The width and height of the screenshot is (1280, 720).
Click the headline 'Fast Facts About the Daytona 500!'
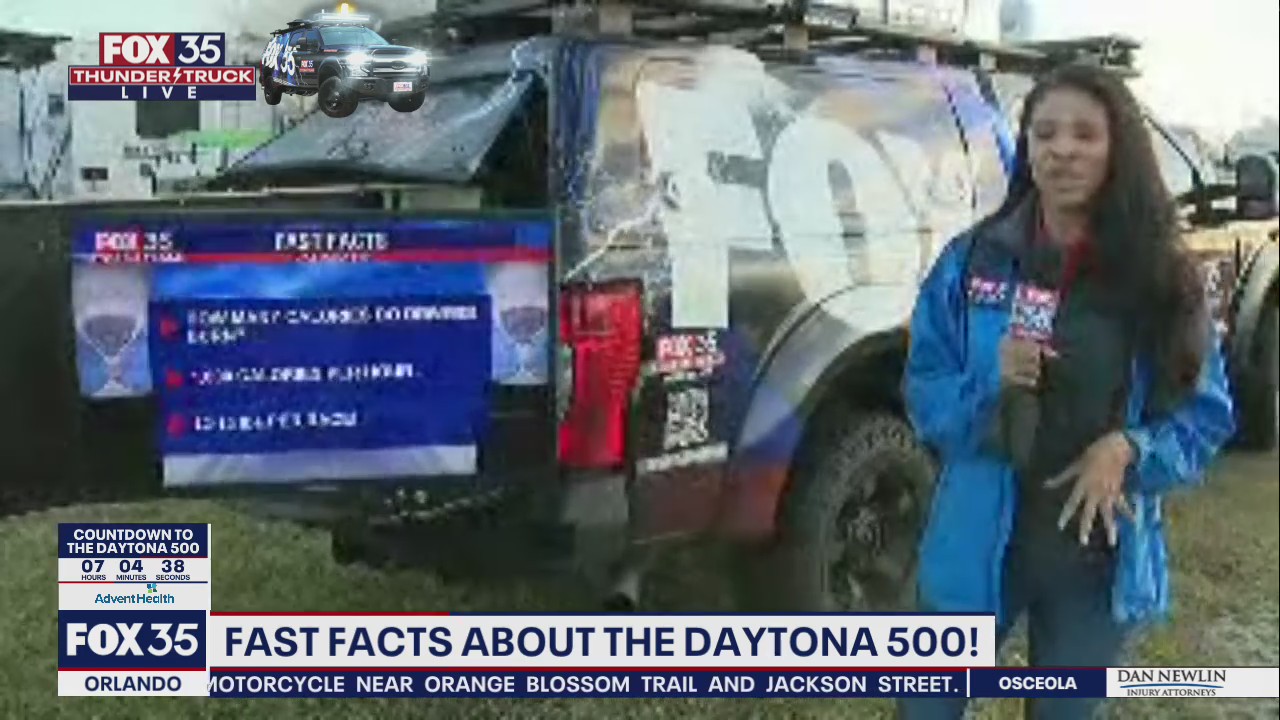[601, 641]
